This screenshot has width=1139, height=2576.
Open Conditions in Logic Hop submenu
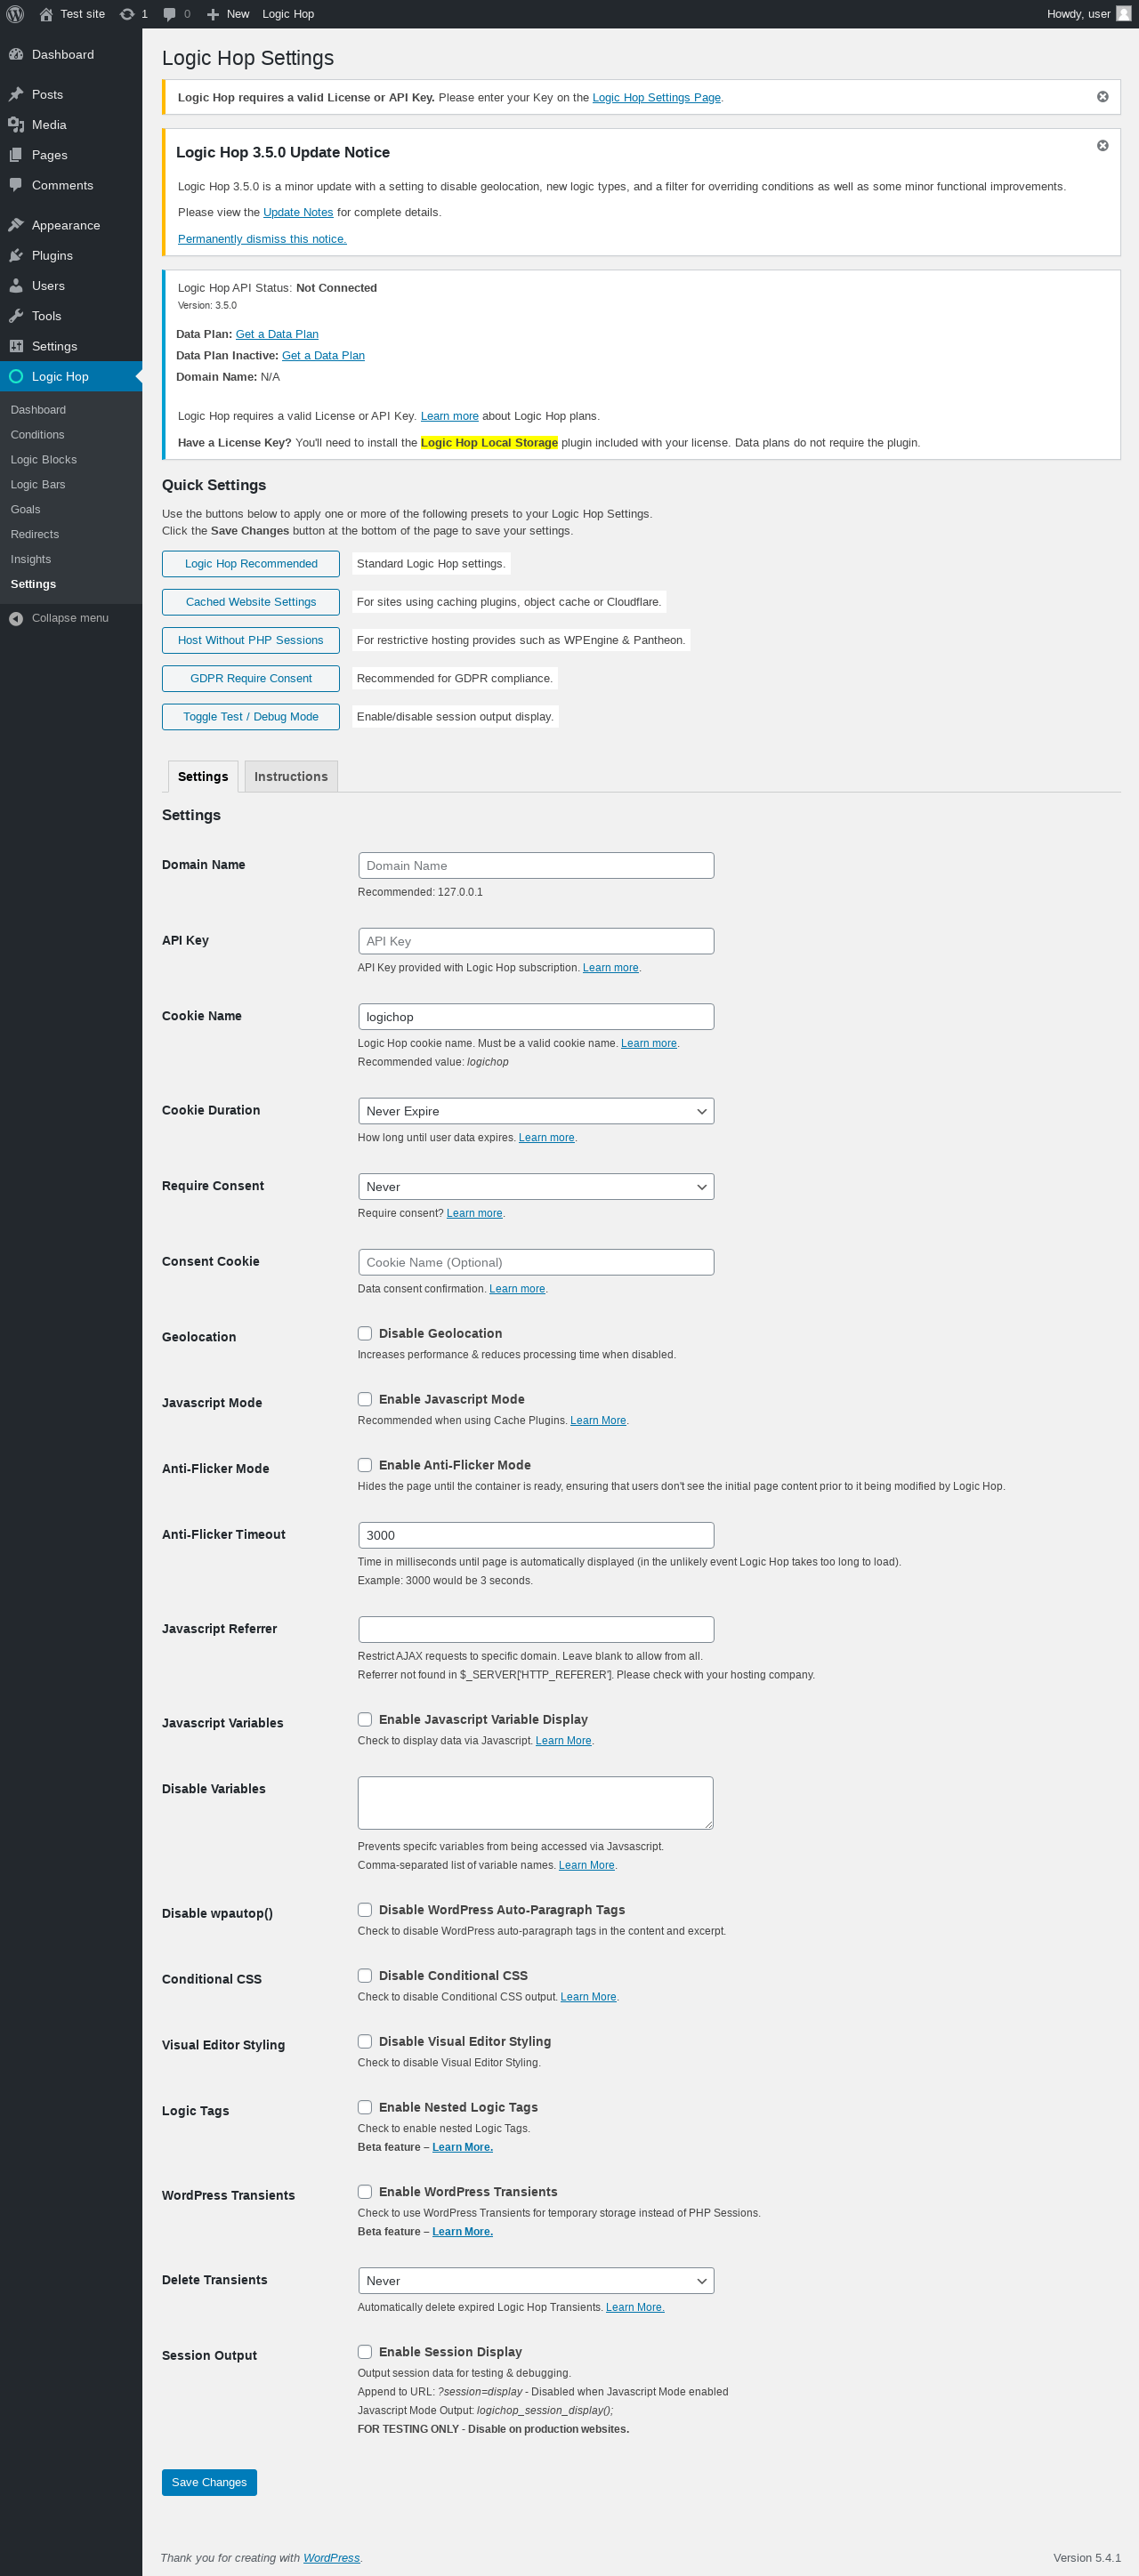click(37, 435)
